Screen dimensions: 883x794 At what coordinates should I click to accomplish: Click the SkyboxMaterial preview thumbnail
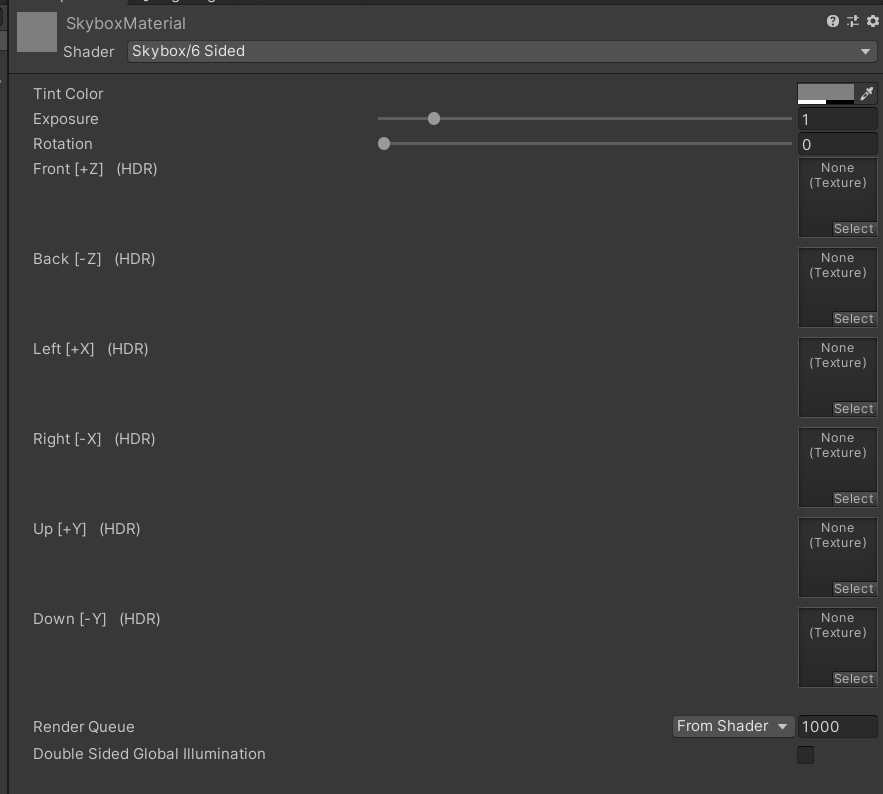(37, 32)
